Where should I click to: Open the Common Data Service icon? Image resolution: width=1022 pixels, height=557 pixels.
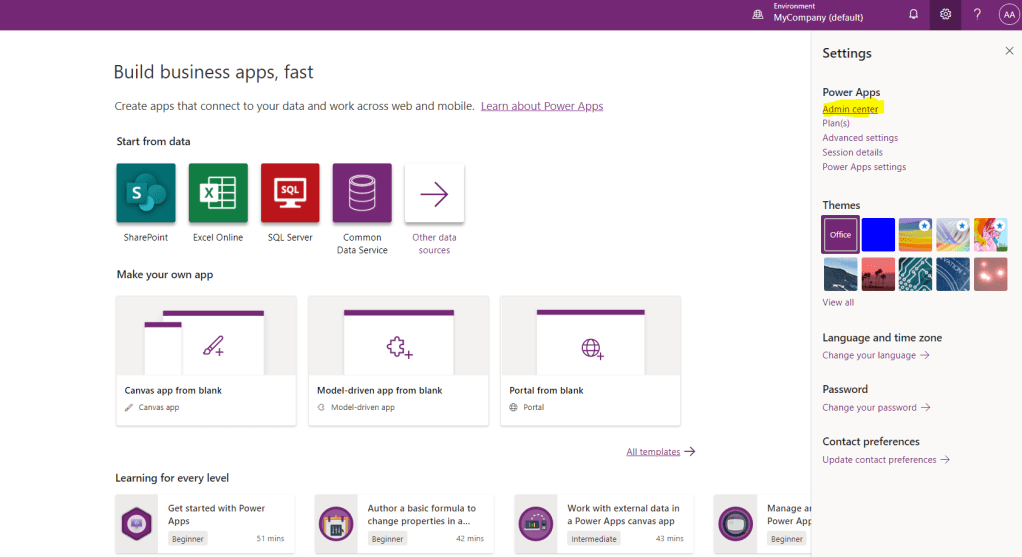pos(362,193)
